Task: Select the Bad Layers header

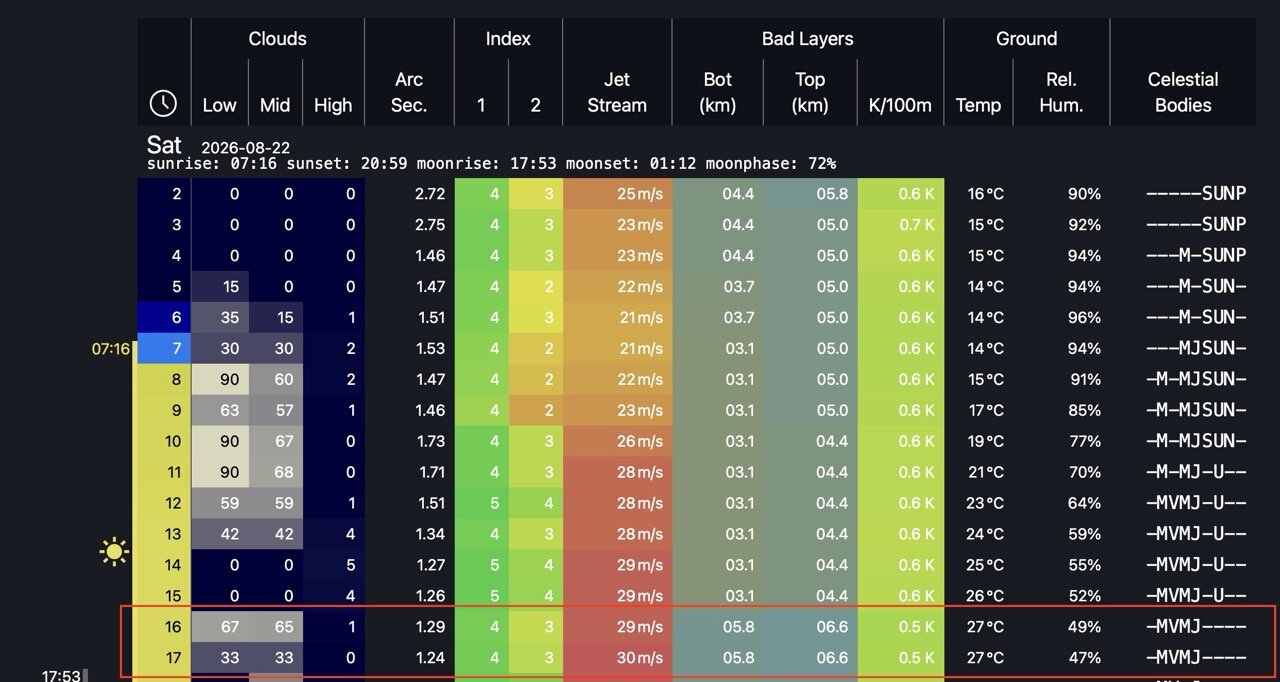Action: (x=807, y=39)
